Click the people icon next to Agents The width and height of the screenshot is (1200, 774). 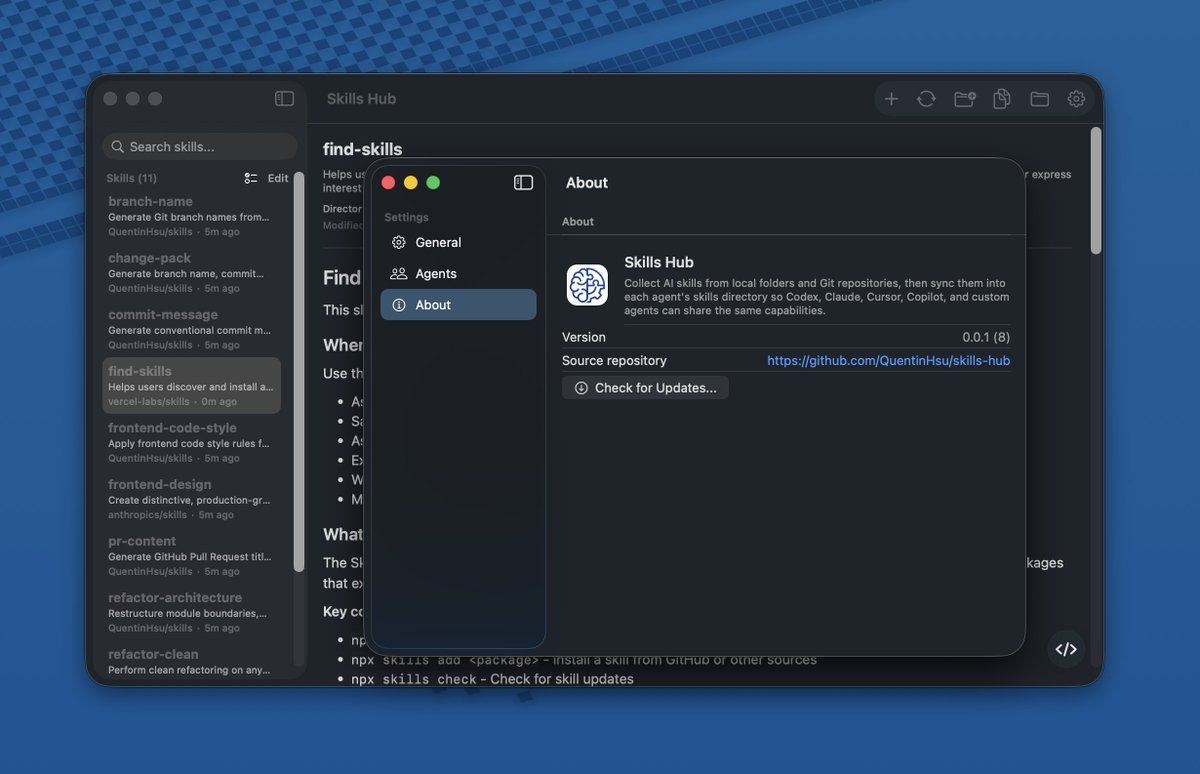point(399,273)
